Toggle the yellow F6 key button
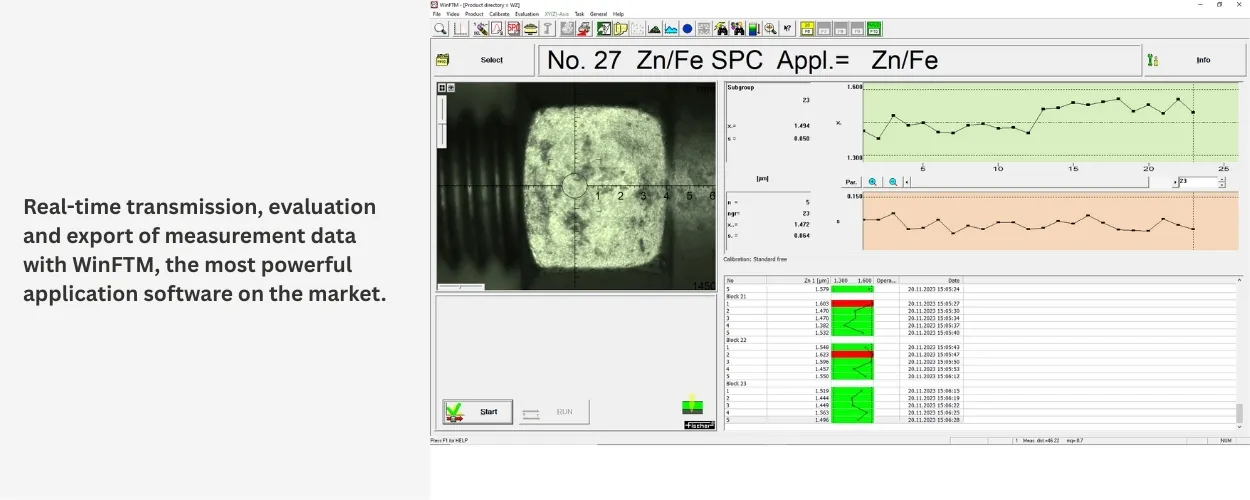 click(x=807, y=28)
